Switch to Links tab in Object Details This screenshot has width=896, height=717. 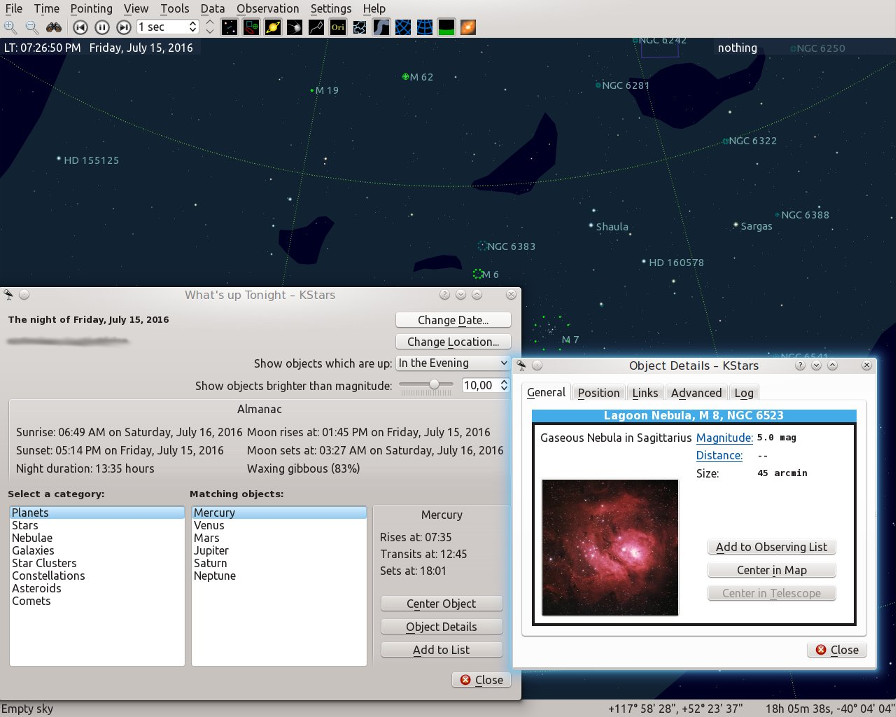tap(645, 392)
